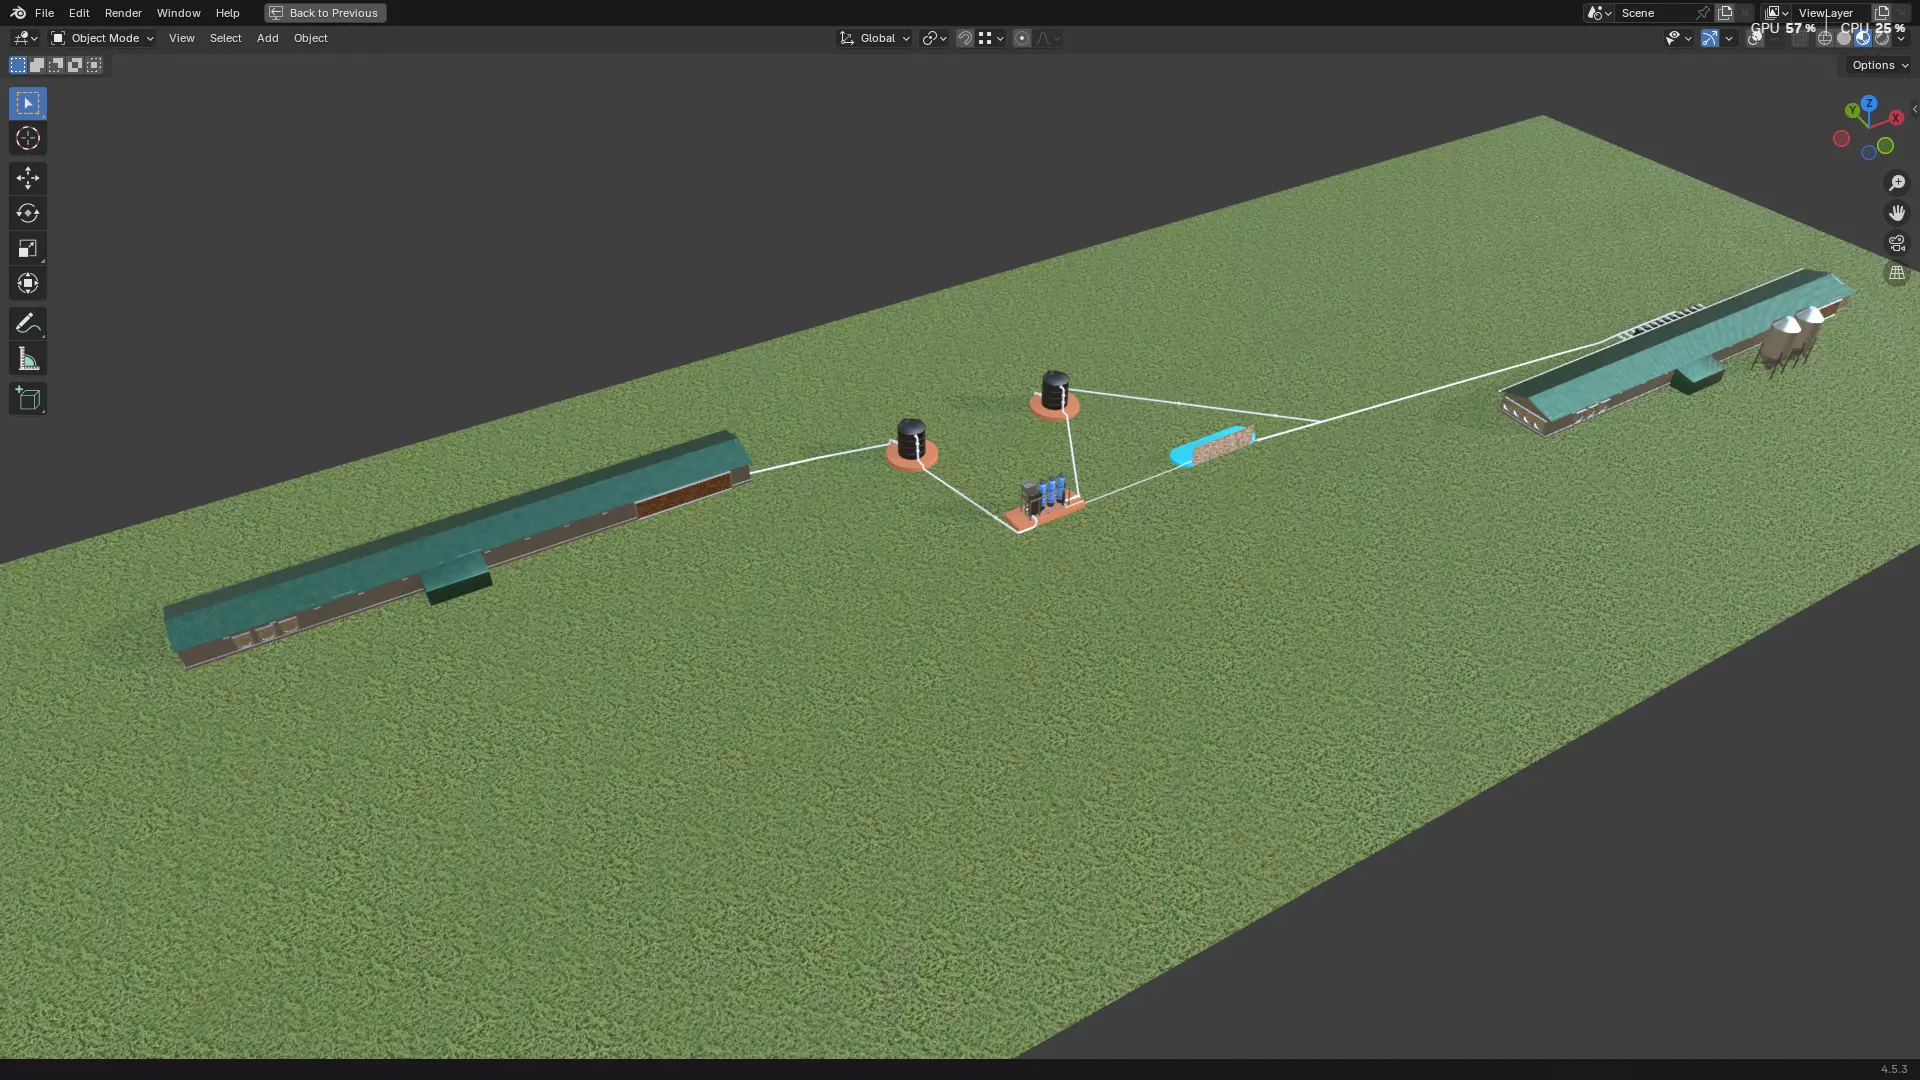Add a new view layer

pos(1882,13)
